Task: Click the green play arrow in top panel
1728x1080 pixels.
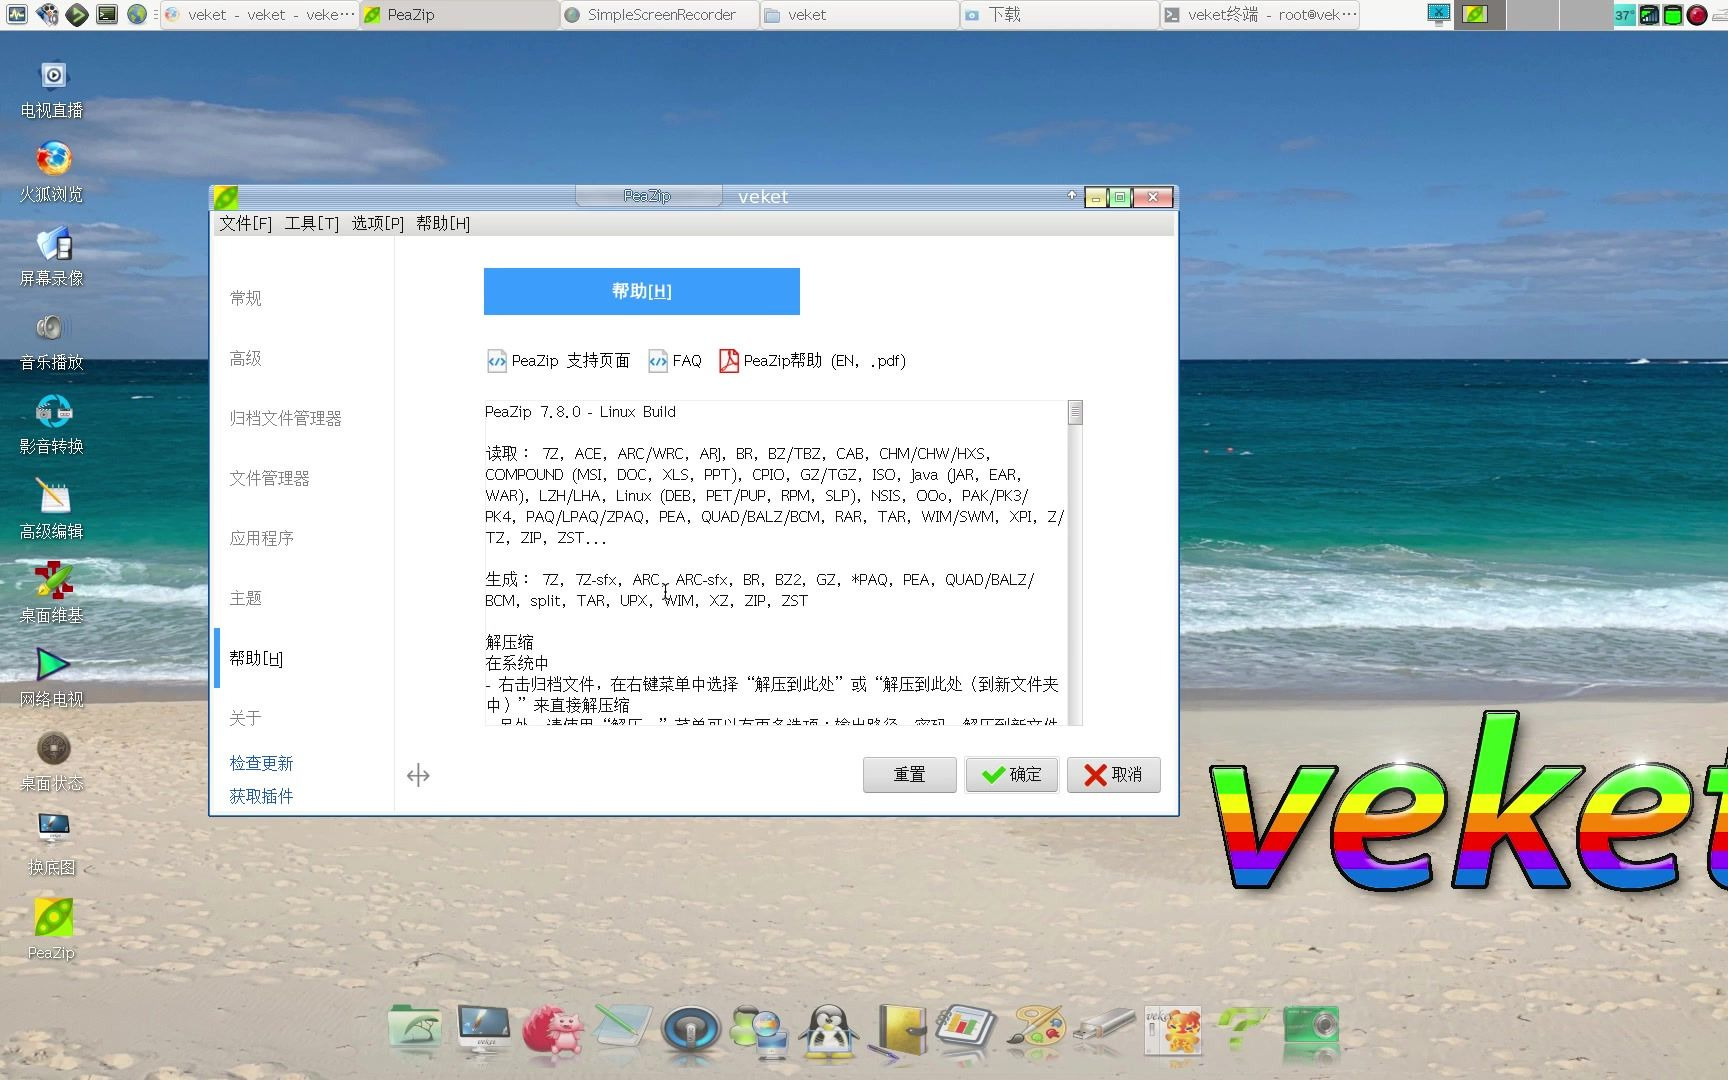Action: pos(77,14)
